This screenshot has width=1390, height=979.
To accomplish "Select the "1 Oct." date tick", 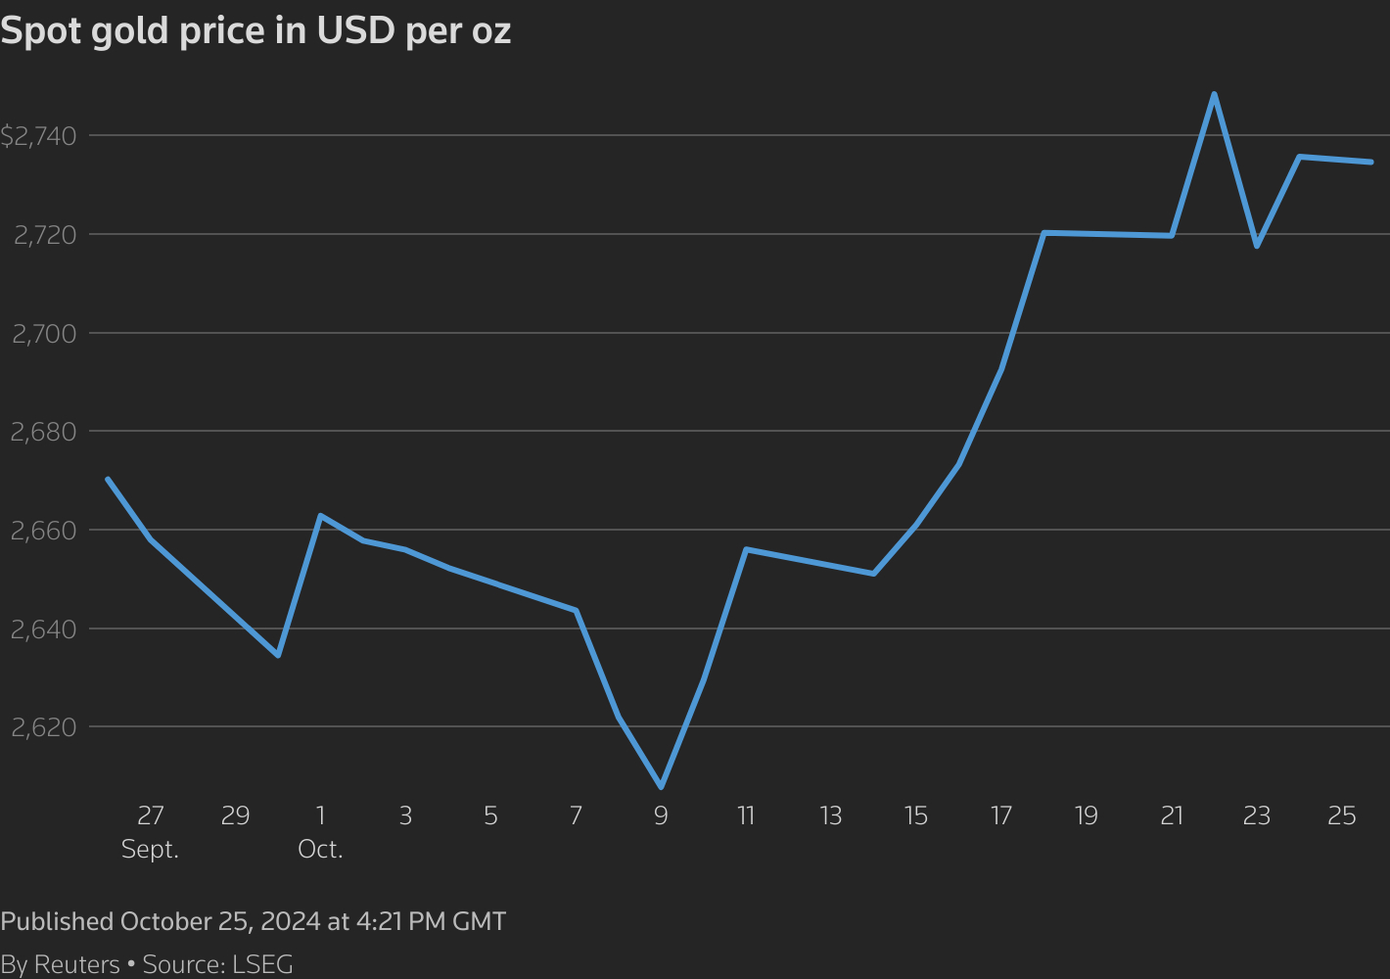I will (320, 830).
